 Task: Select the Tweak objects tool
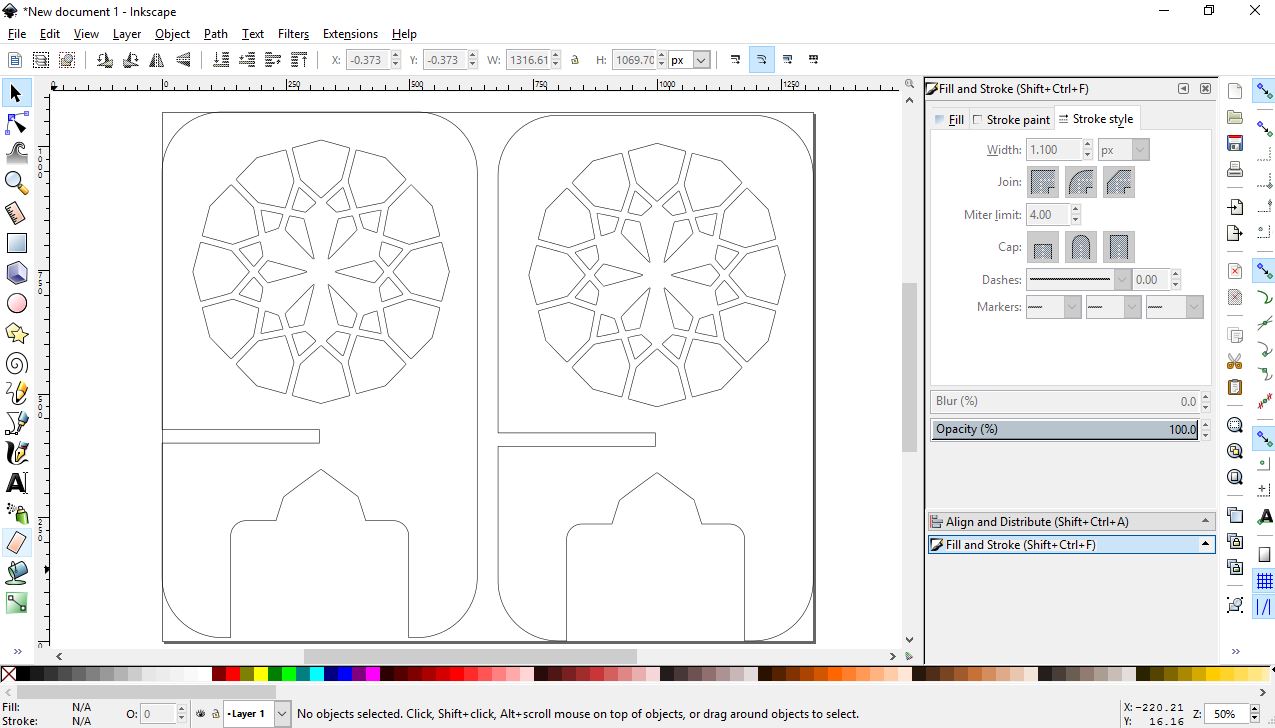16,153
